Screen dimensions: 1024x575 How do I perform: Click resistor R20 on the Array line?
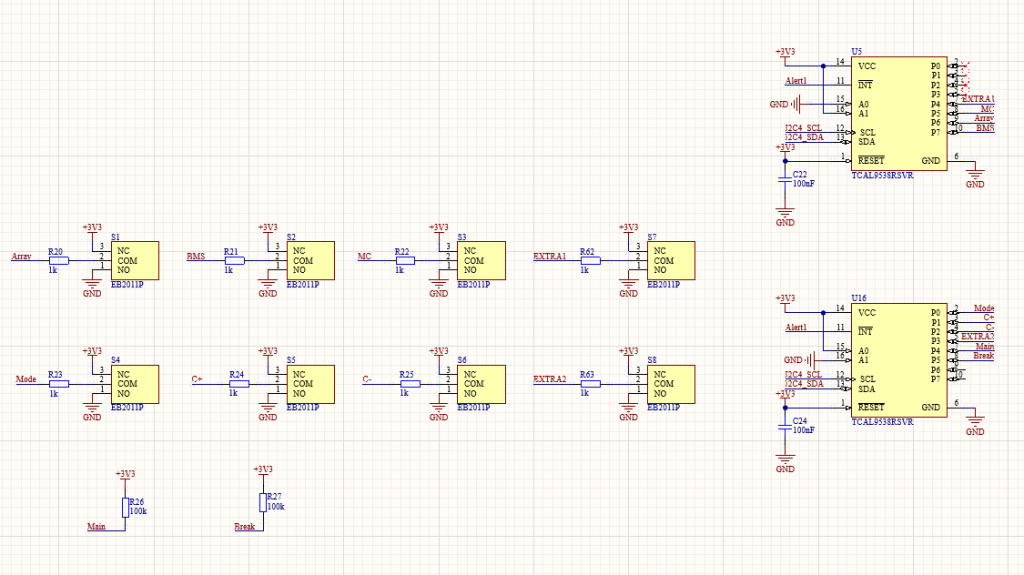tap(58, 260)
